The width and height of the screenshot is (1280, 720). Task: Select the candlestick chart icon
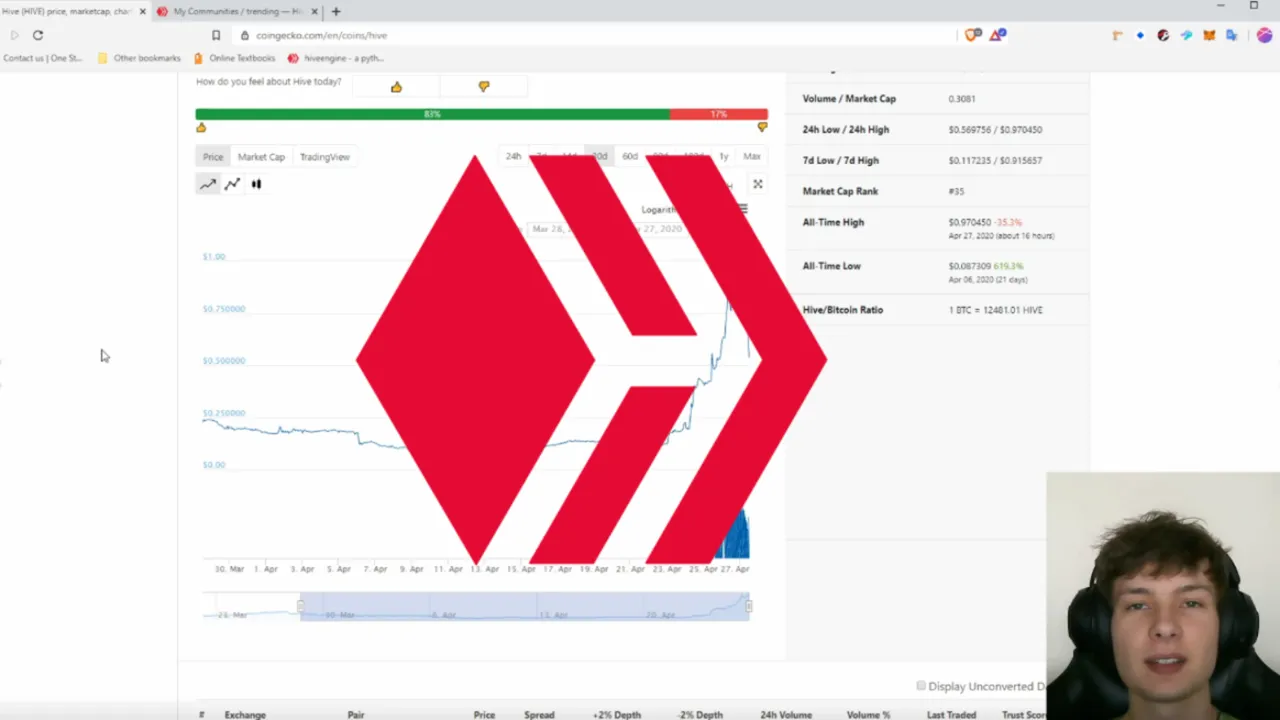[256, 184]
